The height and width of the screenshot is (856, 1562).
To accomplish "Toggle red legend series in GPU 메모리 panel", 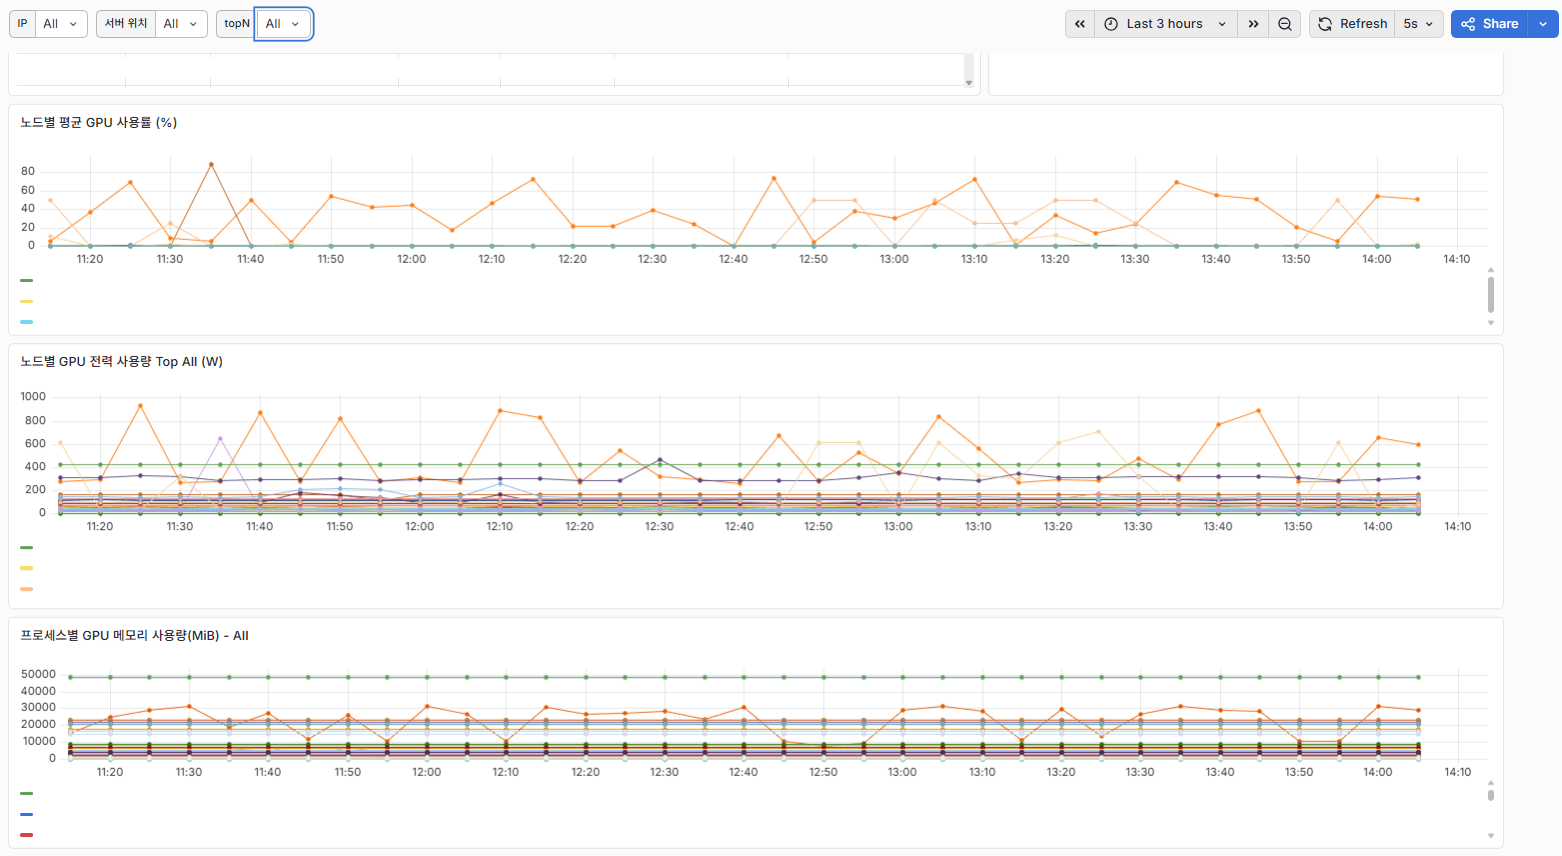I will point(27,835).
